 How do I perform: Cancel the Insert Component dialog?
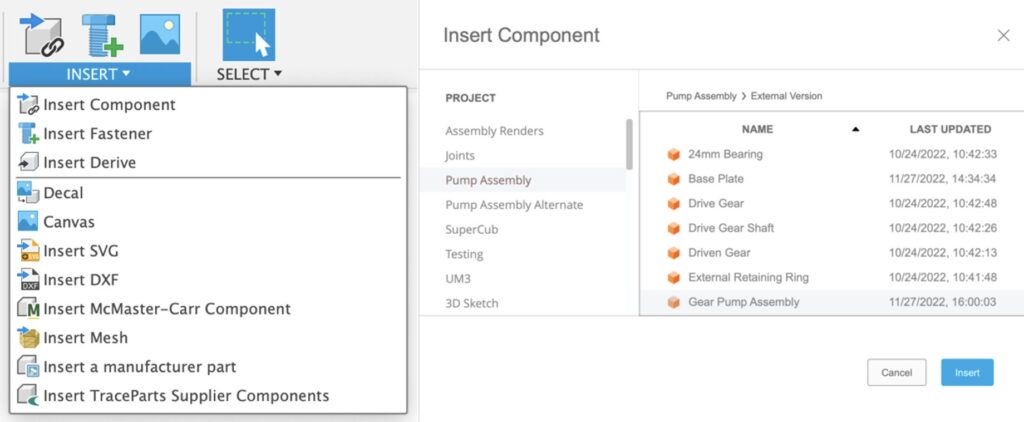896,373
